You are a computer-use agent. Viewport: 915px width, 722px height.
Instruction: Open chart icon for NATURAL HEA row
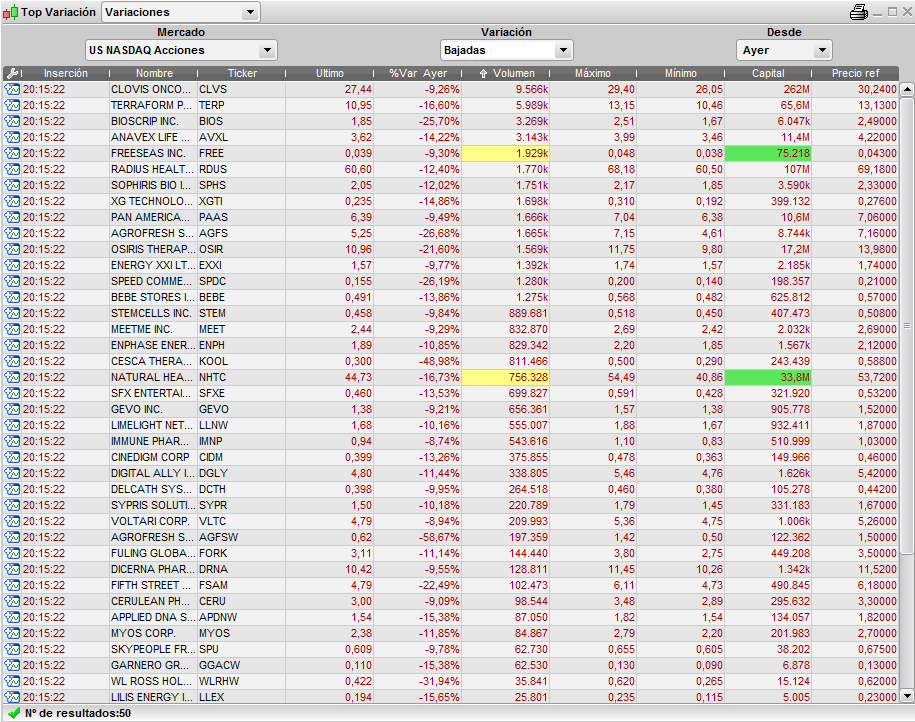pyautogui.click(x=12, y=378)
